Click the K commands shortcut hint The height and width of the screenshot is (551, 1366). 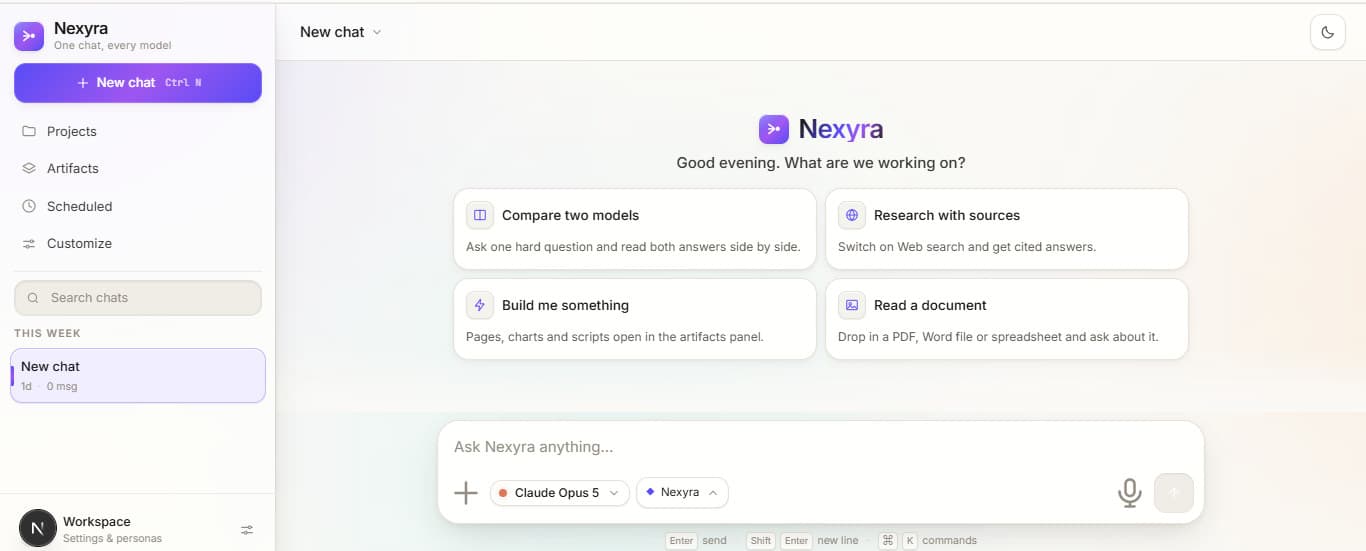(927, 541)
